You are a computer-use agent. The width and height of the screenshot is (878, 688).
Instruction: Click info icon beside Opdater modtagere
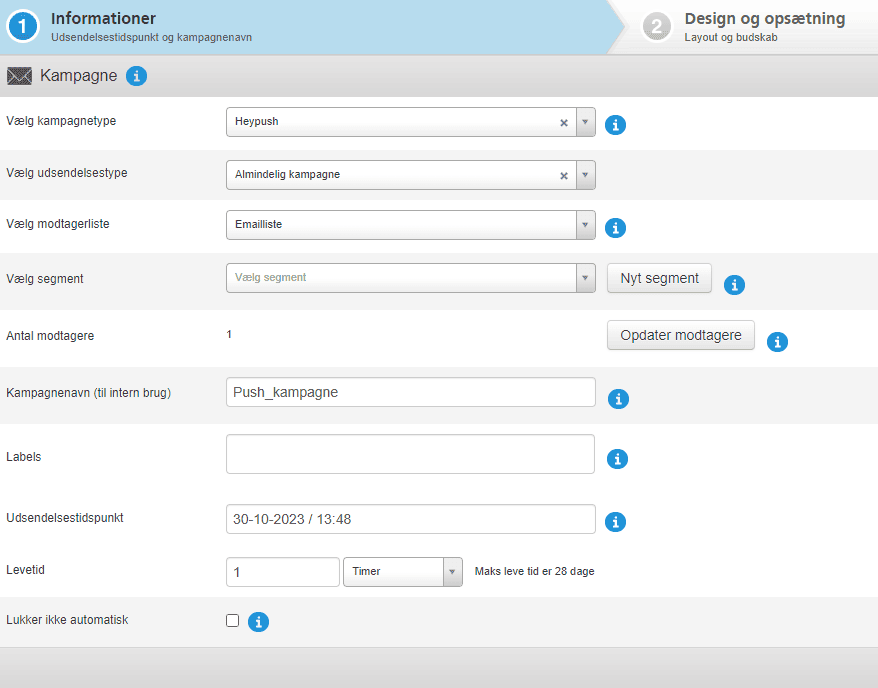click(777, 342)
